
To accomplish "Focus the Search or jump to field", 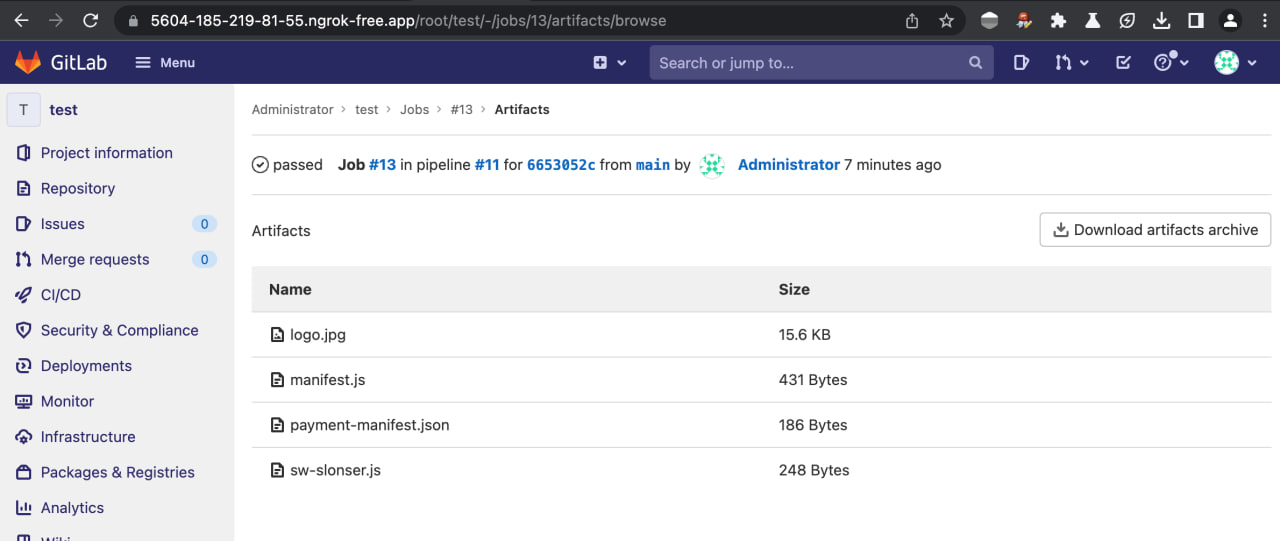I will 810,62.
